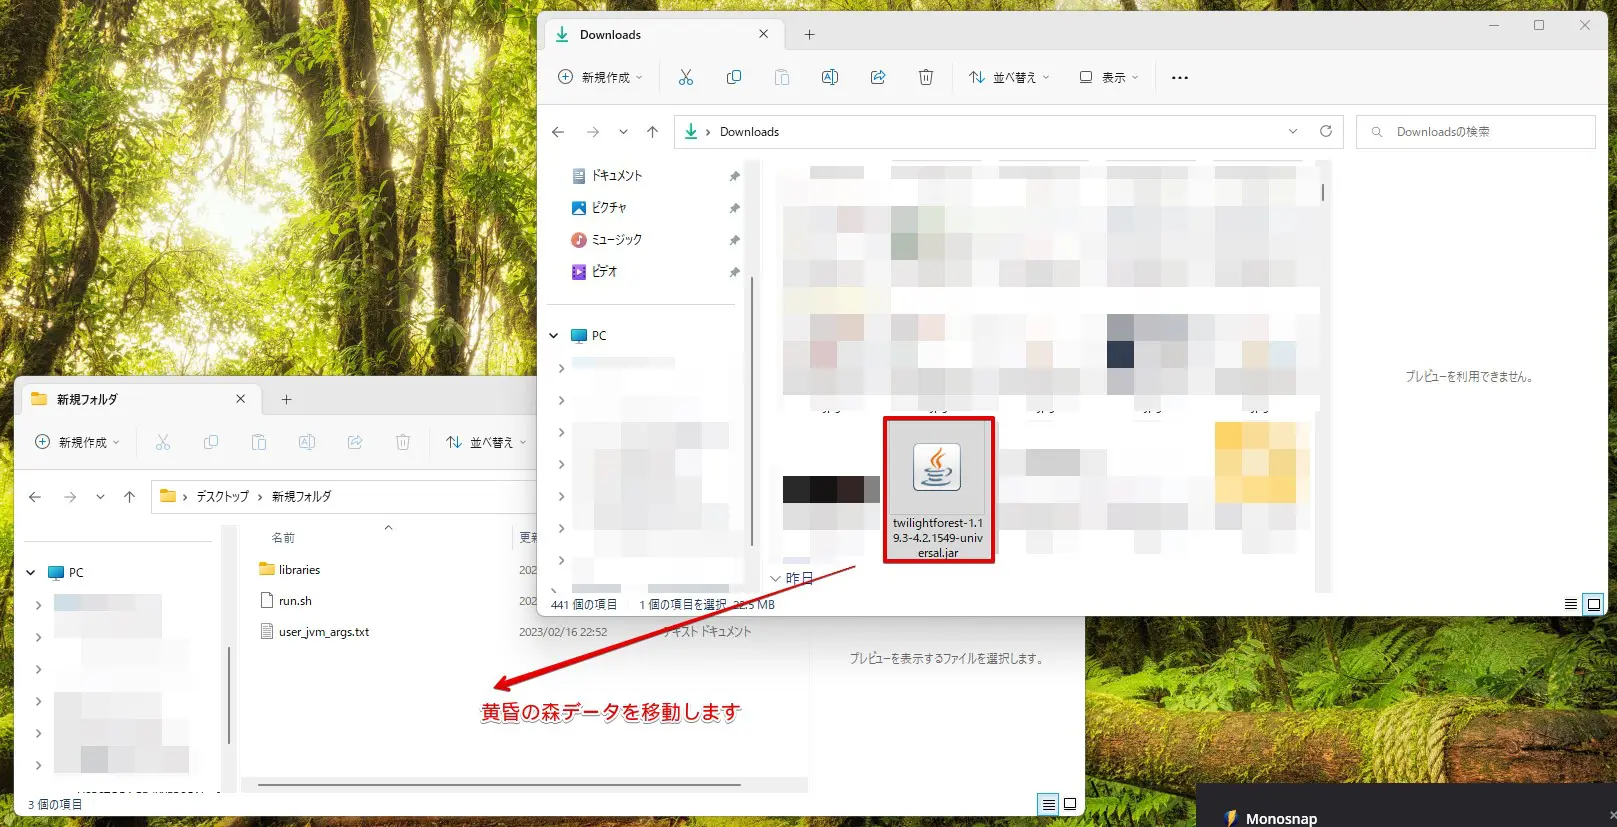Viewport: 1617px width, 827px height.
Task: Click the Delete trash icon in Downloads window
Action: (926, 77)
